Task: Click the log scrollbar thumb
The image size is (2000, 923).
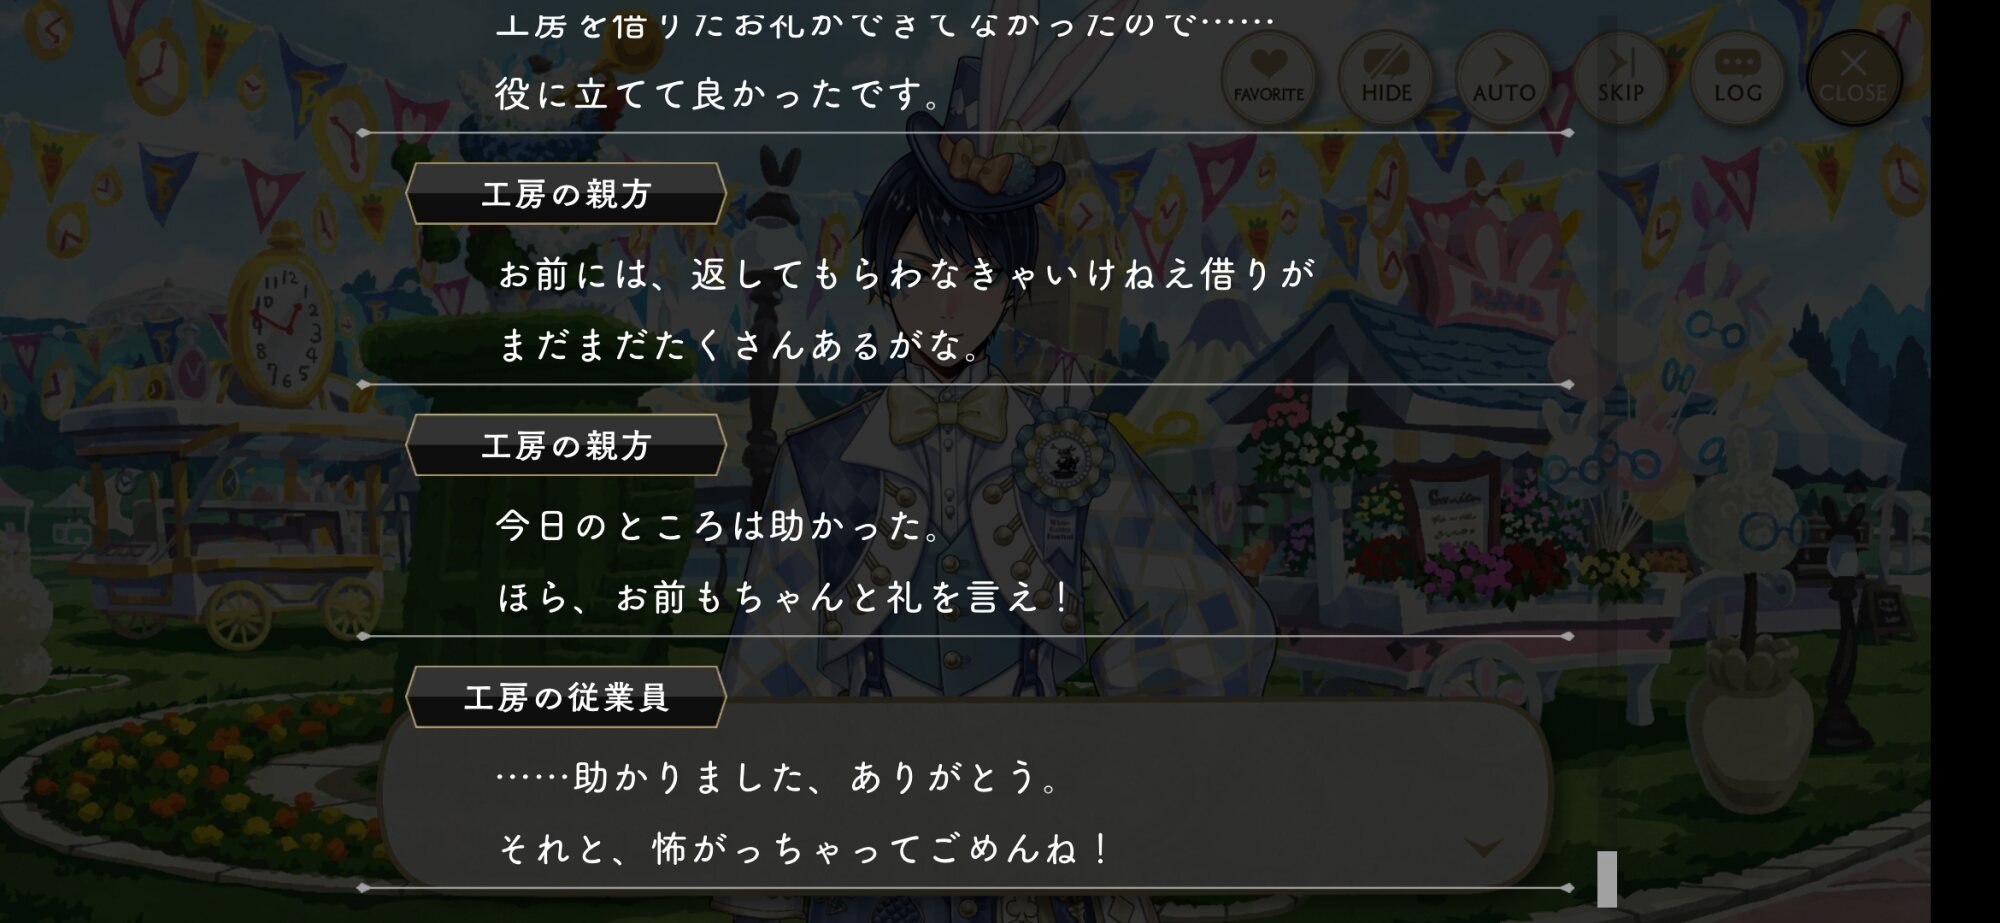Action: [x=1607, y=879]
